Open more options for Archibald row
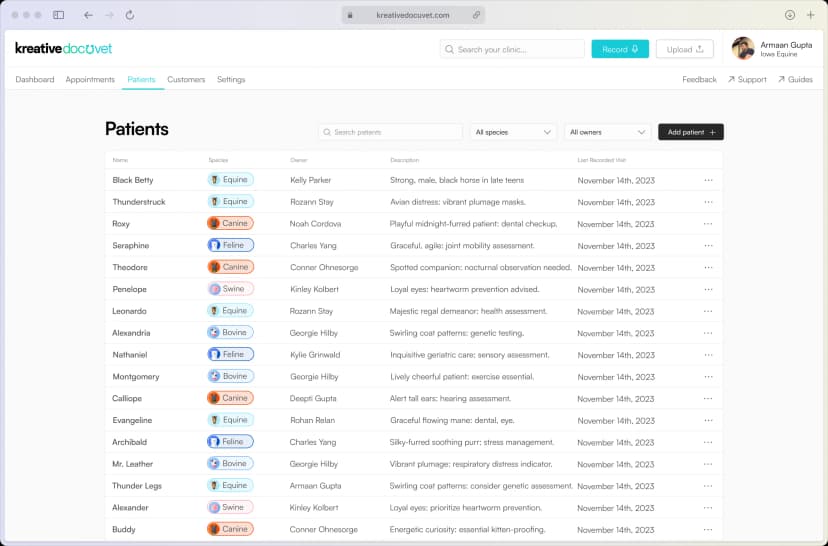The image size is (828, 546). (x=708, y=442)
